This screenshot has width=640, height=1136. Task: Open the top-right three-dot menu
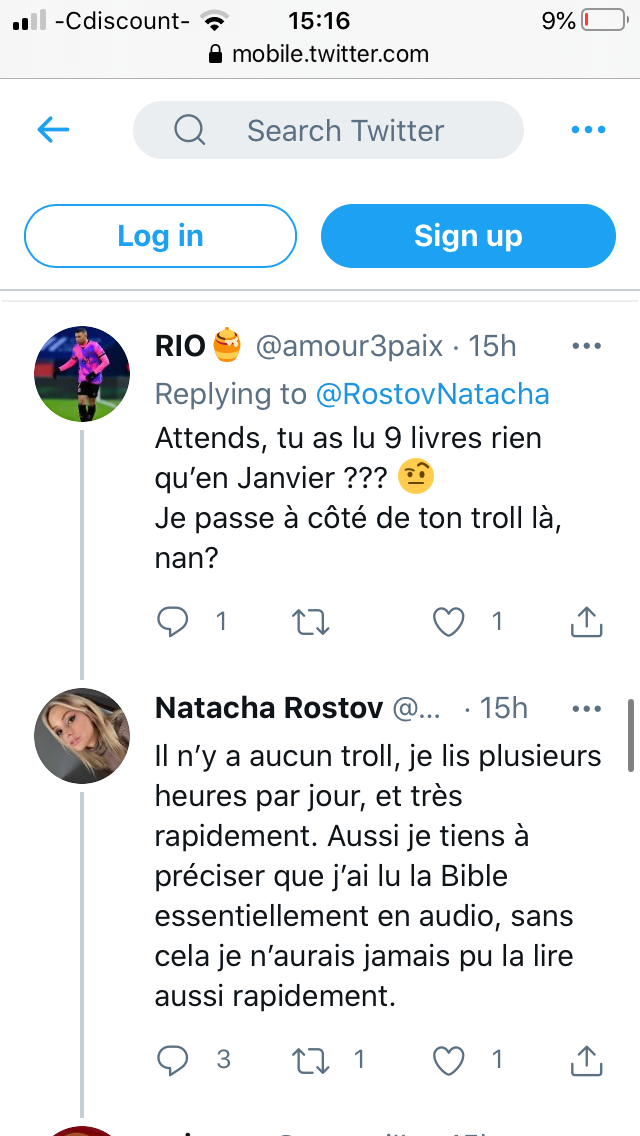pyautogui.click(x=588, y=130)
